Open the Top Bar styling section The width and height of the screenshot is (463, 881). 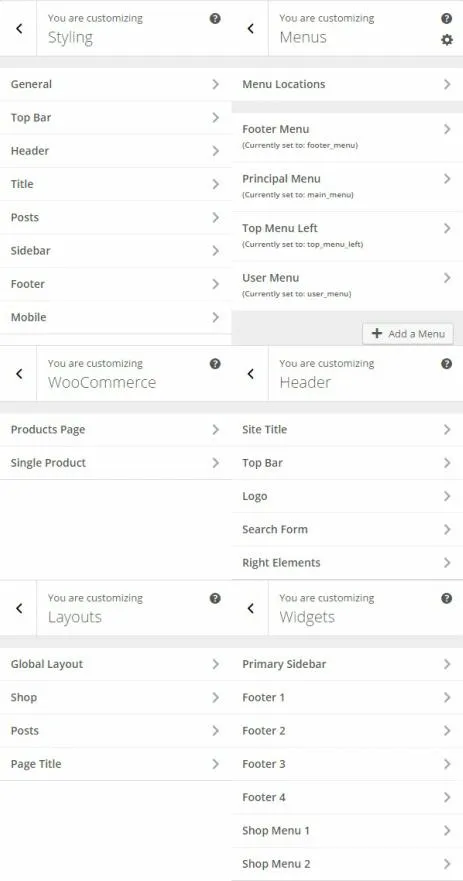click(x=116, y=117)
